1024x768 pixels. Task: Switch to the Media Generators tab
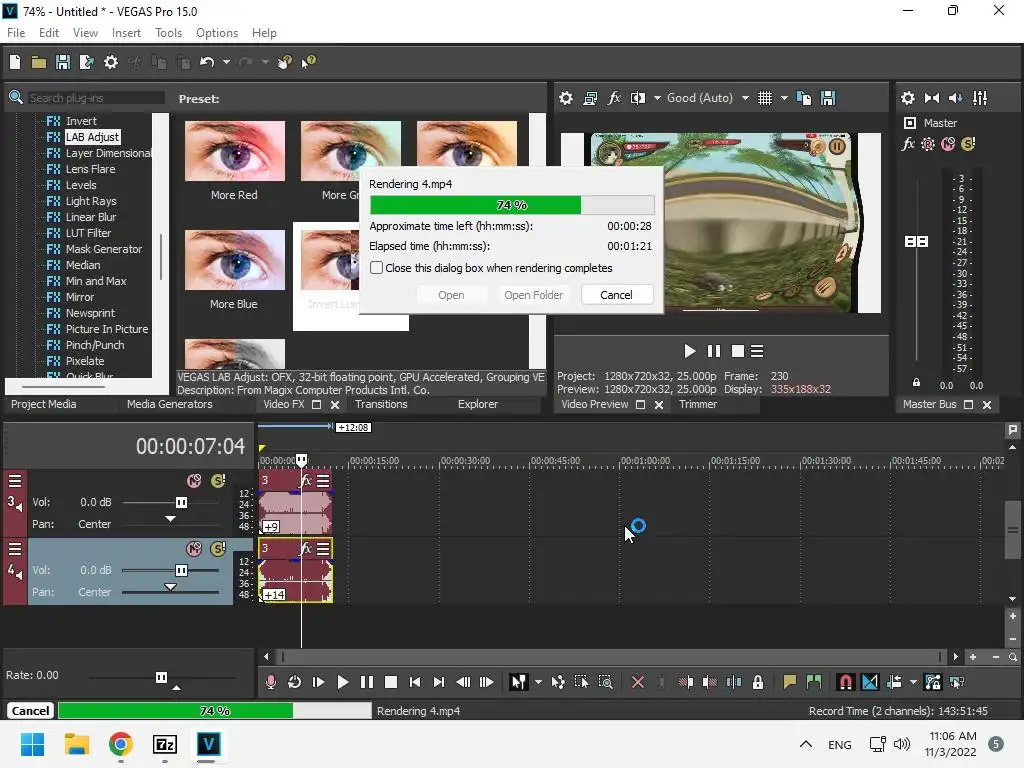170,404
